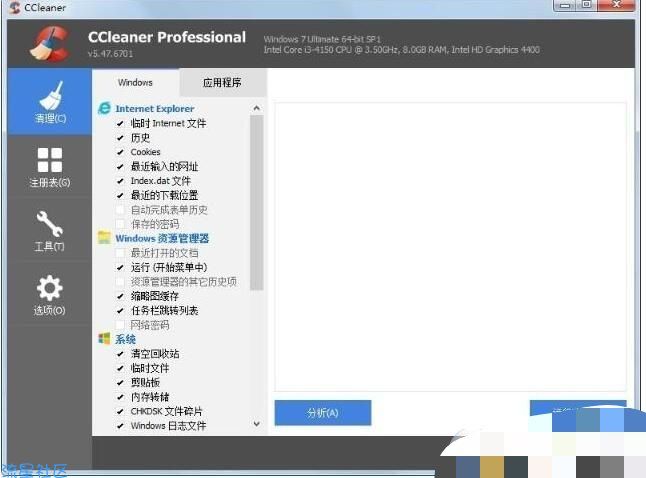
Task: Select the Windows 资源管理器 category heading
Action: [162, 238]
